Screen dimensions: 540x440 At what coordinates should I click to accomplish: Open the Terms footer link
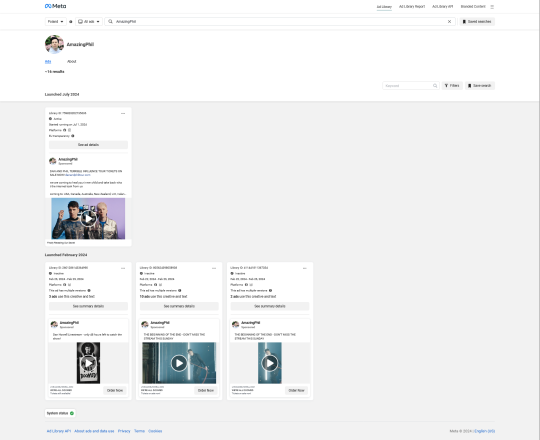139,431
